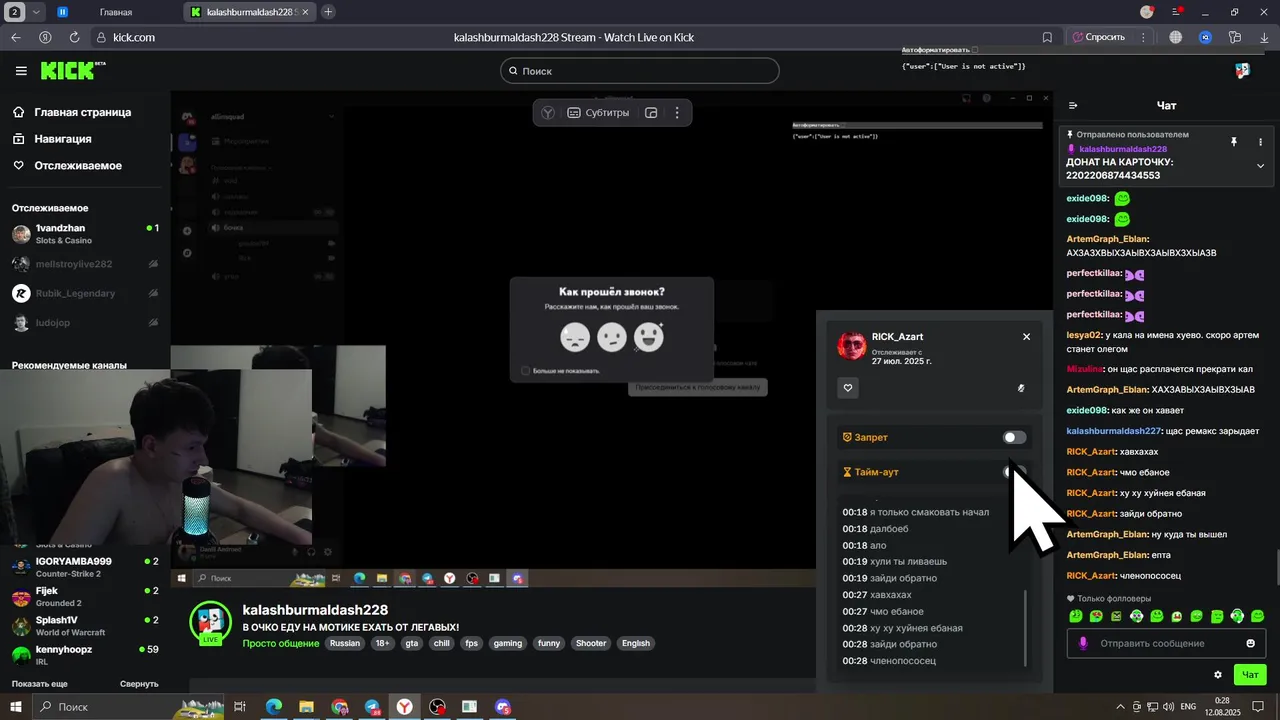Open IGORYAMBA999 recommended channel
This screenshot has width=1280, height=720.
click(x=85, y=567)
